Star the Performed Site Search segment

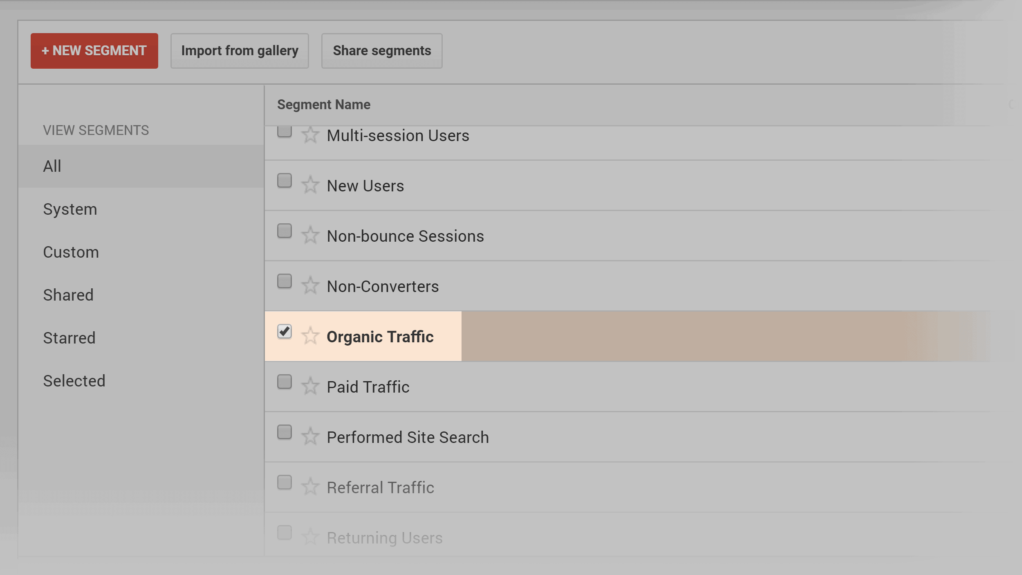(x=310, y=437)
